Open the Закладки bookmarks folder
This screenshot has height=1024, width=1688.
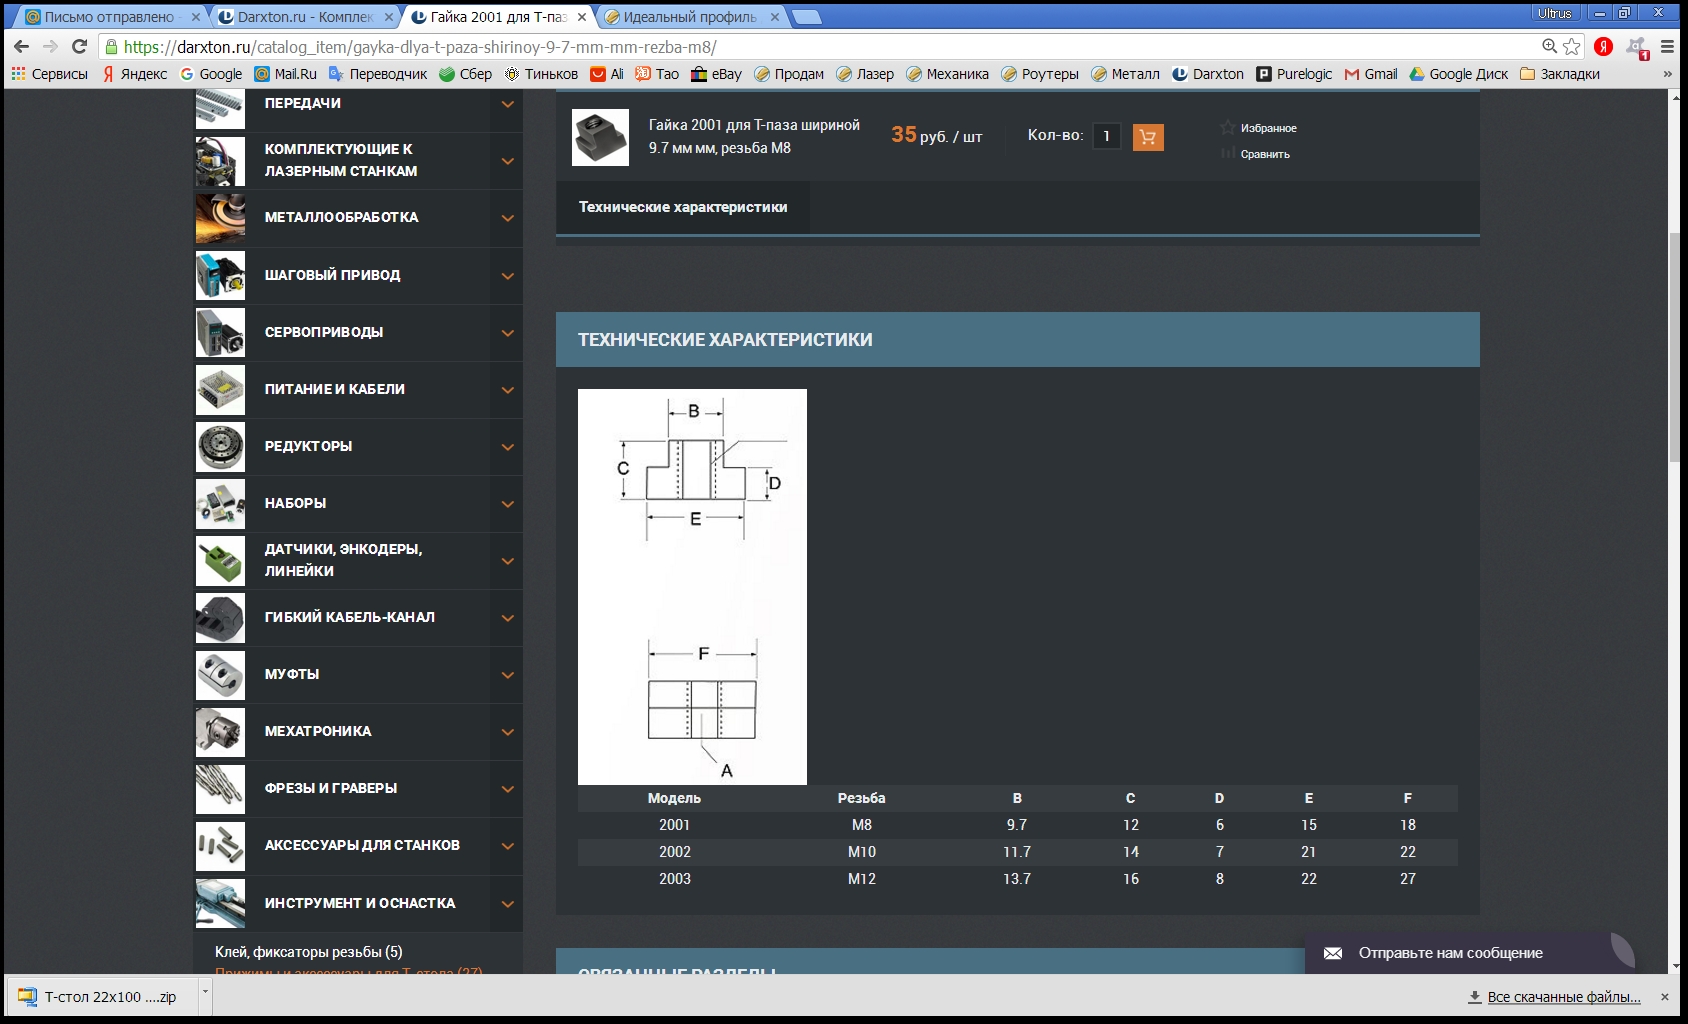pos(1560,74)
